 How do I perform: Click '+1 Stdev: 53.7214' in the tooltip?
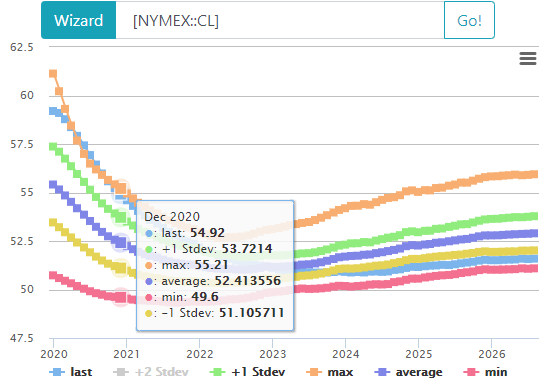pos(209,249)
